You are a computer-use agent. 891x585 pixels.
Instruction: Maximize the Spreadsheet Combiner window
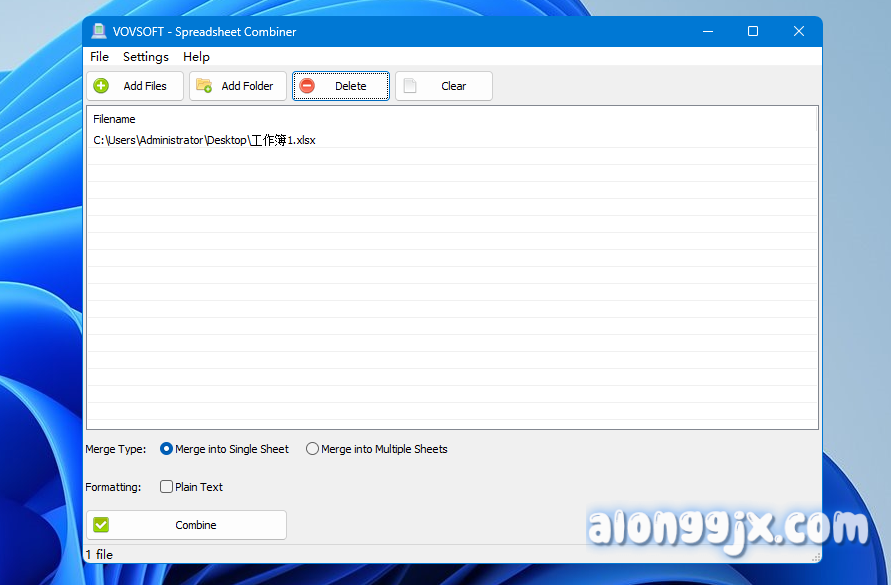pyautogui.click(x=753, y=31)
